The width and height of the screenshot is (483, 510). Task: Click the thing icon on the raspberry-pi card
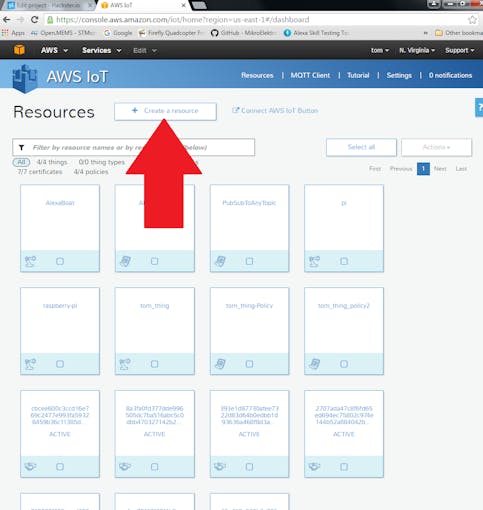click(30, 364)
